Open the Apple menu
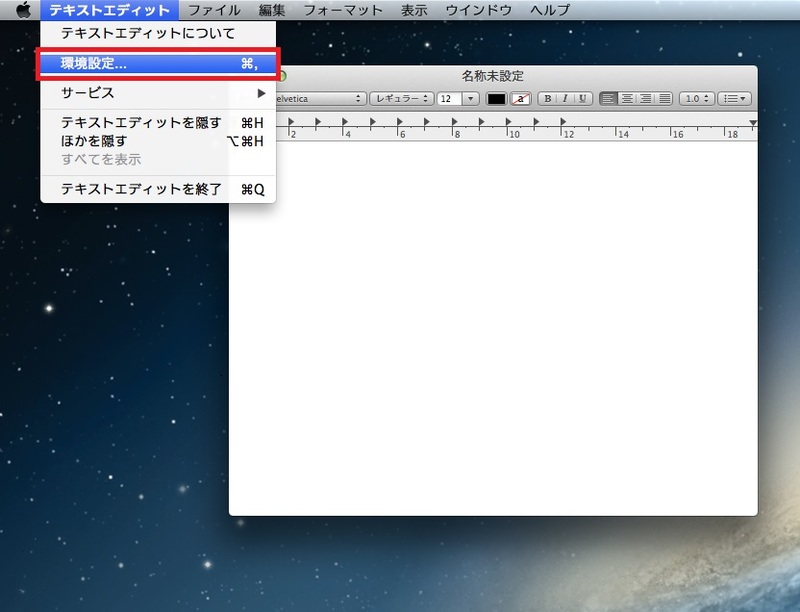This screenshot has width=800, height=612. point(23,10)
